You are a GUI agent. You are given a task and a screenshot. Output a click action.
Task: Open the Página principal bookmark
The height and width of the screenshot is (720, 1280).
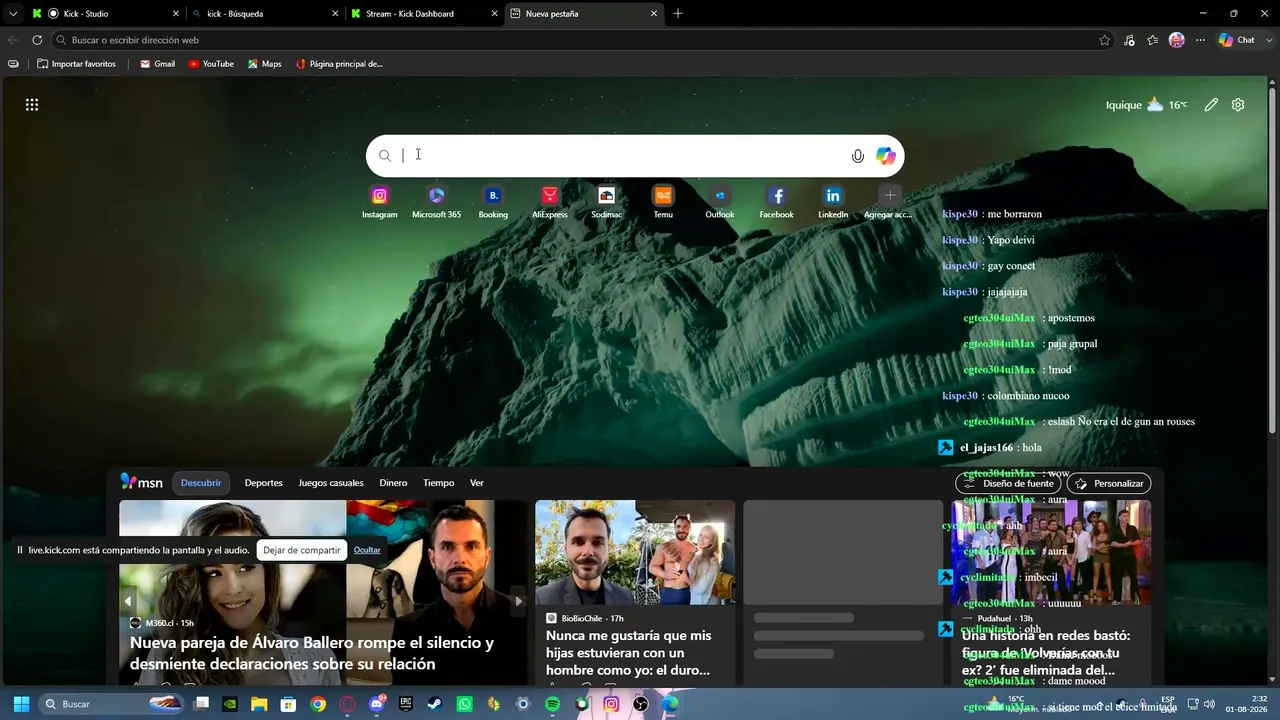[339, 64]
